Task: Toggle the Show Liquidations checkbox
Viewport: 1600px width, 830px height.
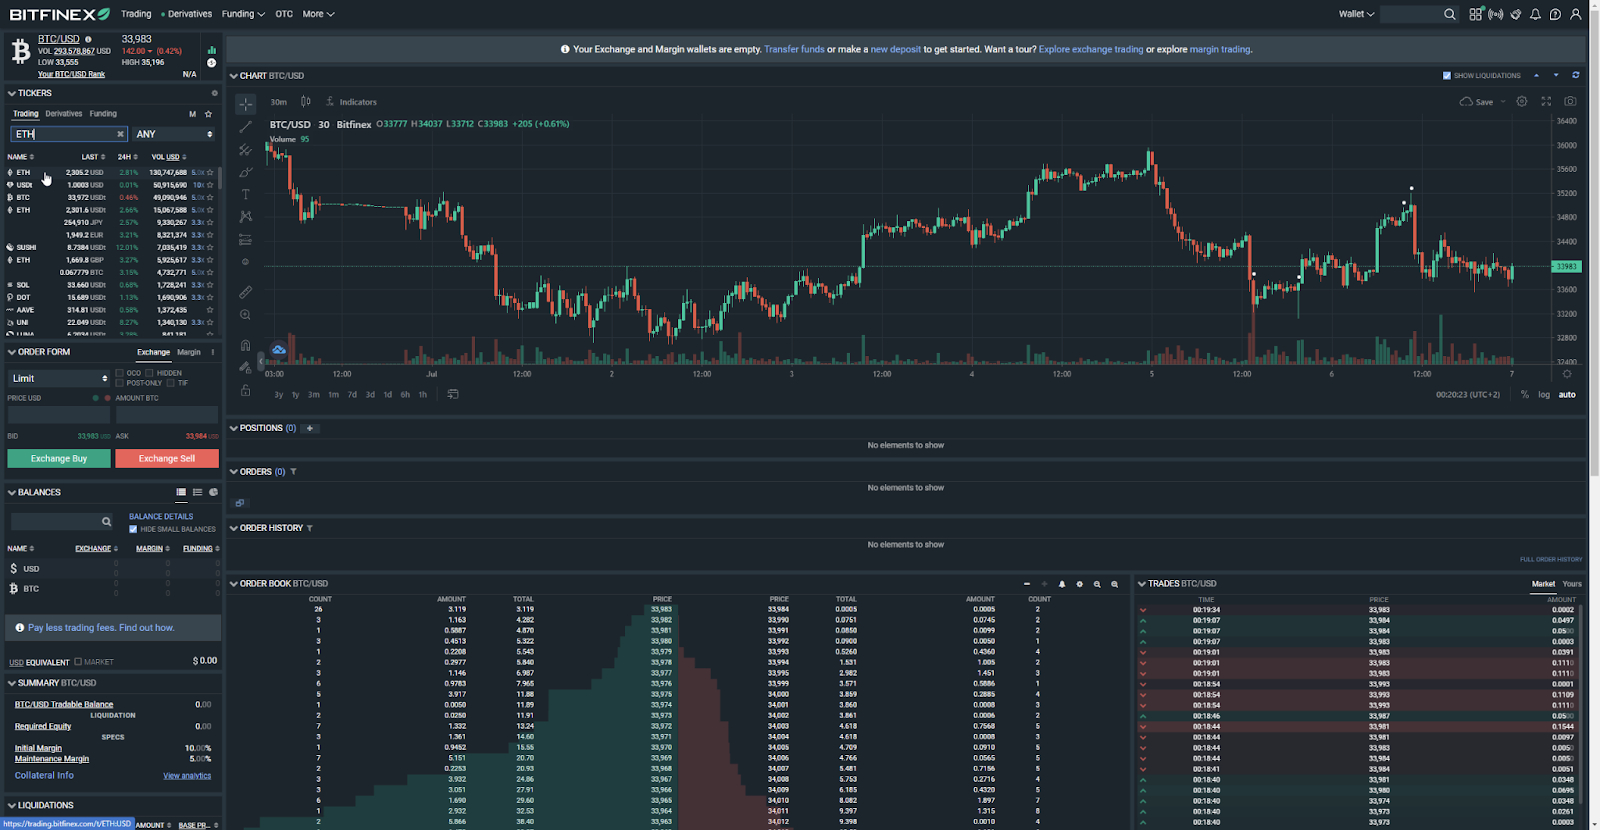Action: click(1447, 76)
